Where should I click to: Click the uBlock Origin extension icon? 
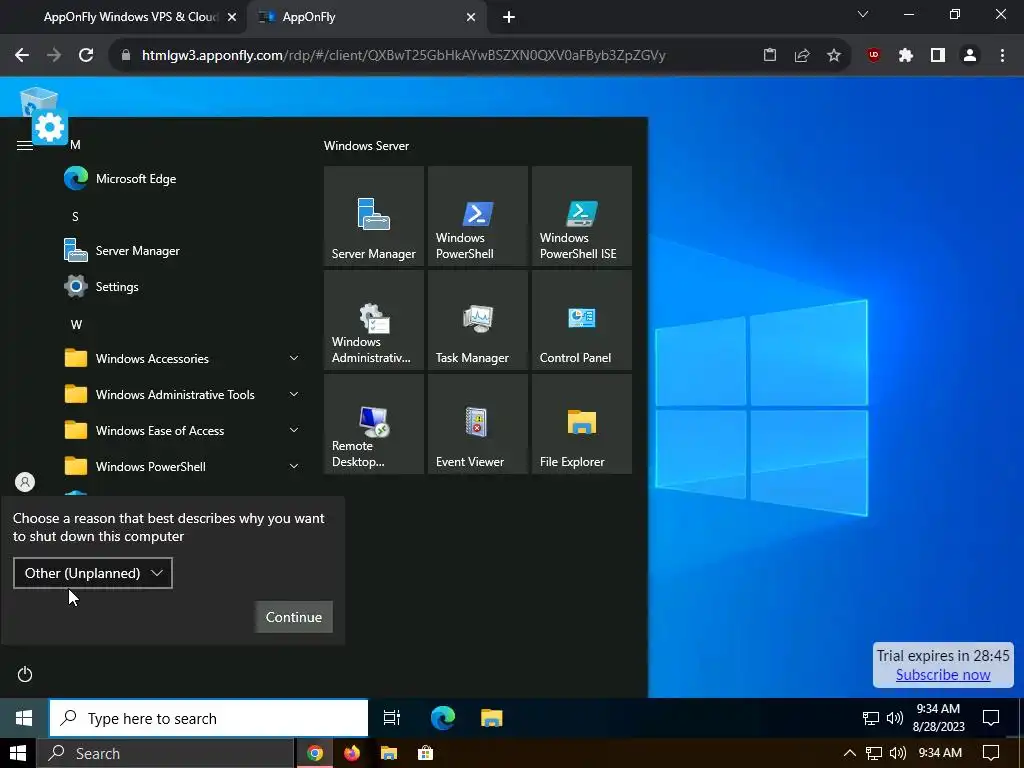tap(874, 56)
